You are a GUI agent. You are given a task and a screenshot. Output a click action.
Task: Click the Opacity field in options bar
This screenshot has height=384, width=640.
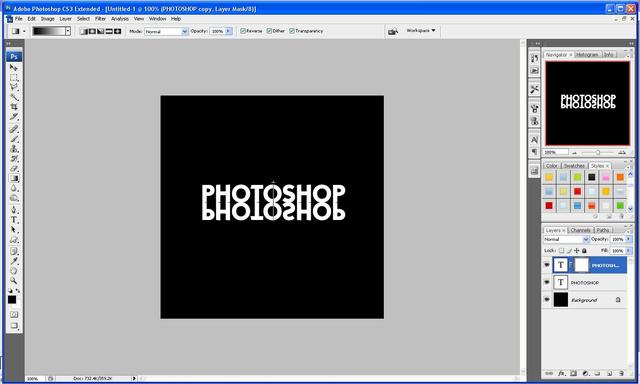(x=217, y=31)
